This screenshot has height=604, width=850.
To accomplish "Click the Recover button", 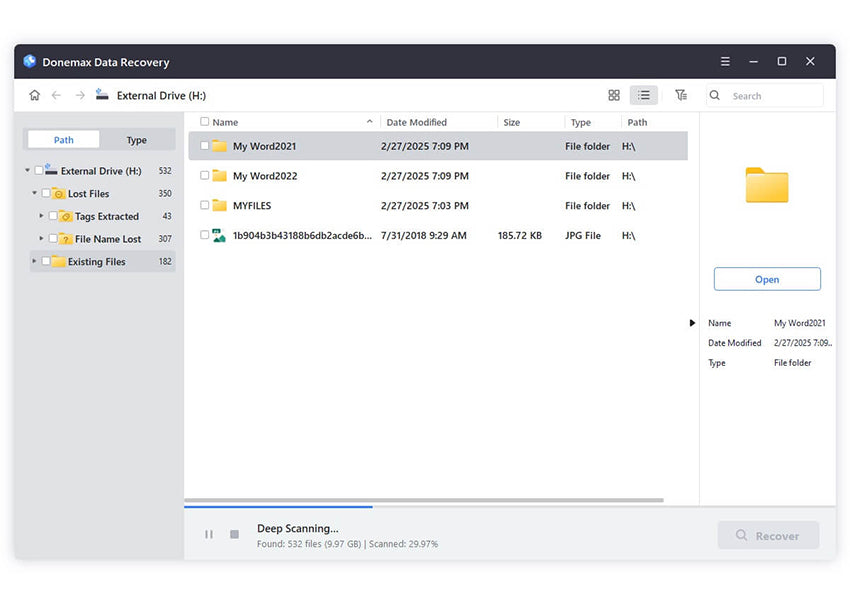I will tap(768, 536).
